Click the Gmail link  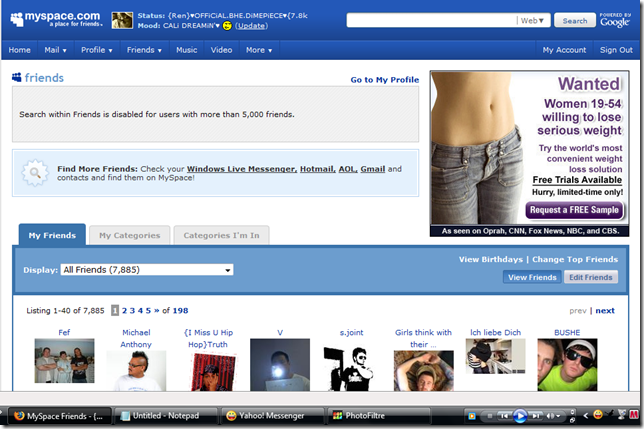click(x=373, y=169)
